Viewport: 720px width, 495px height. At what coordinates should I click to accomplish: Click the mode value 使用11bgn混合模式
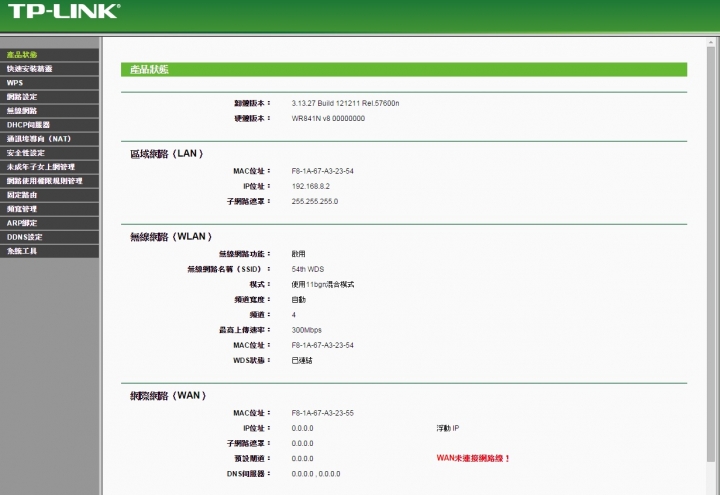(322, 285)
